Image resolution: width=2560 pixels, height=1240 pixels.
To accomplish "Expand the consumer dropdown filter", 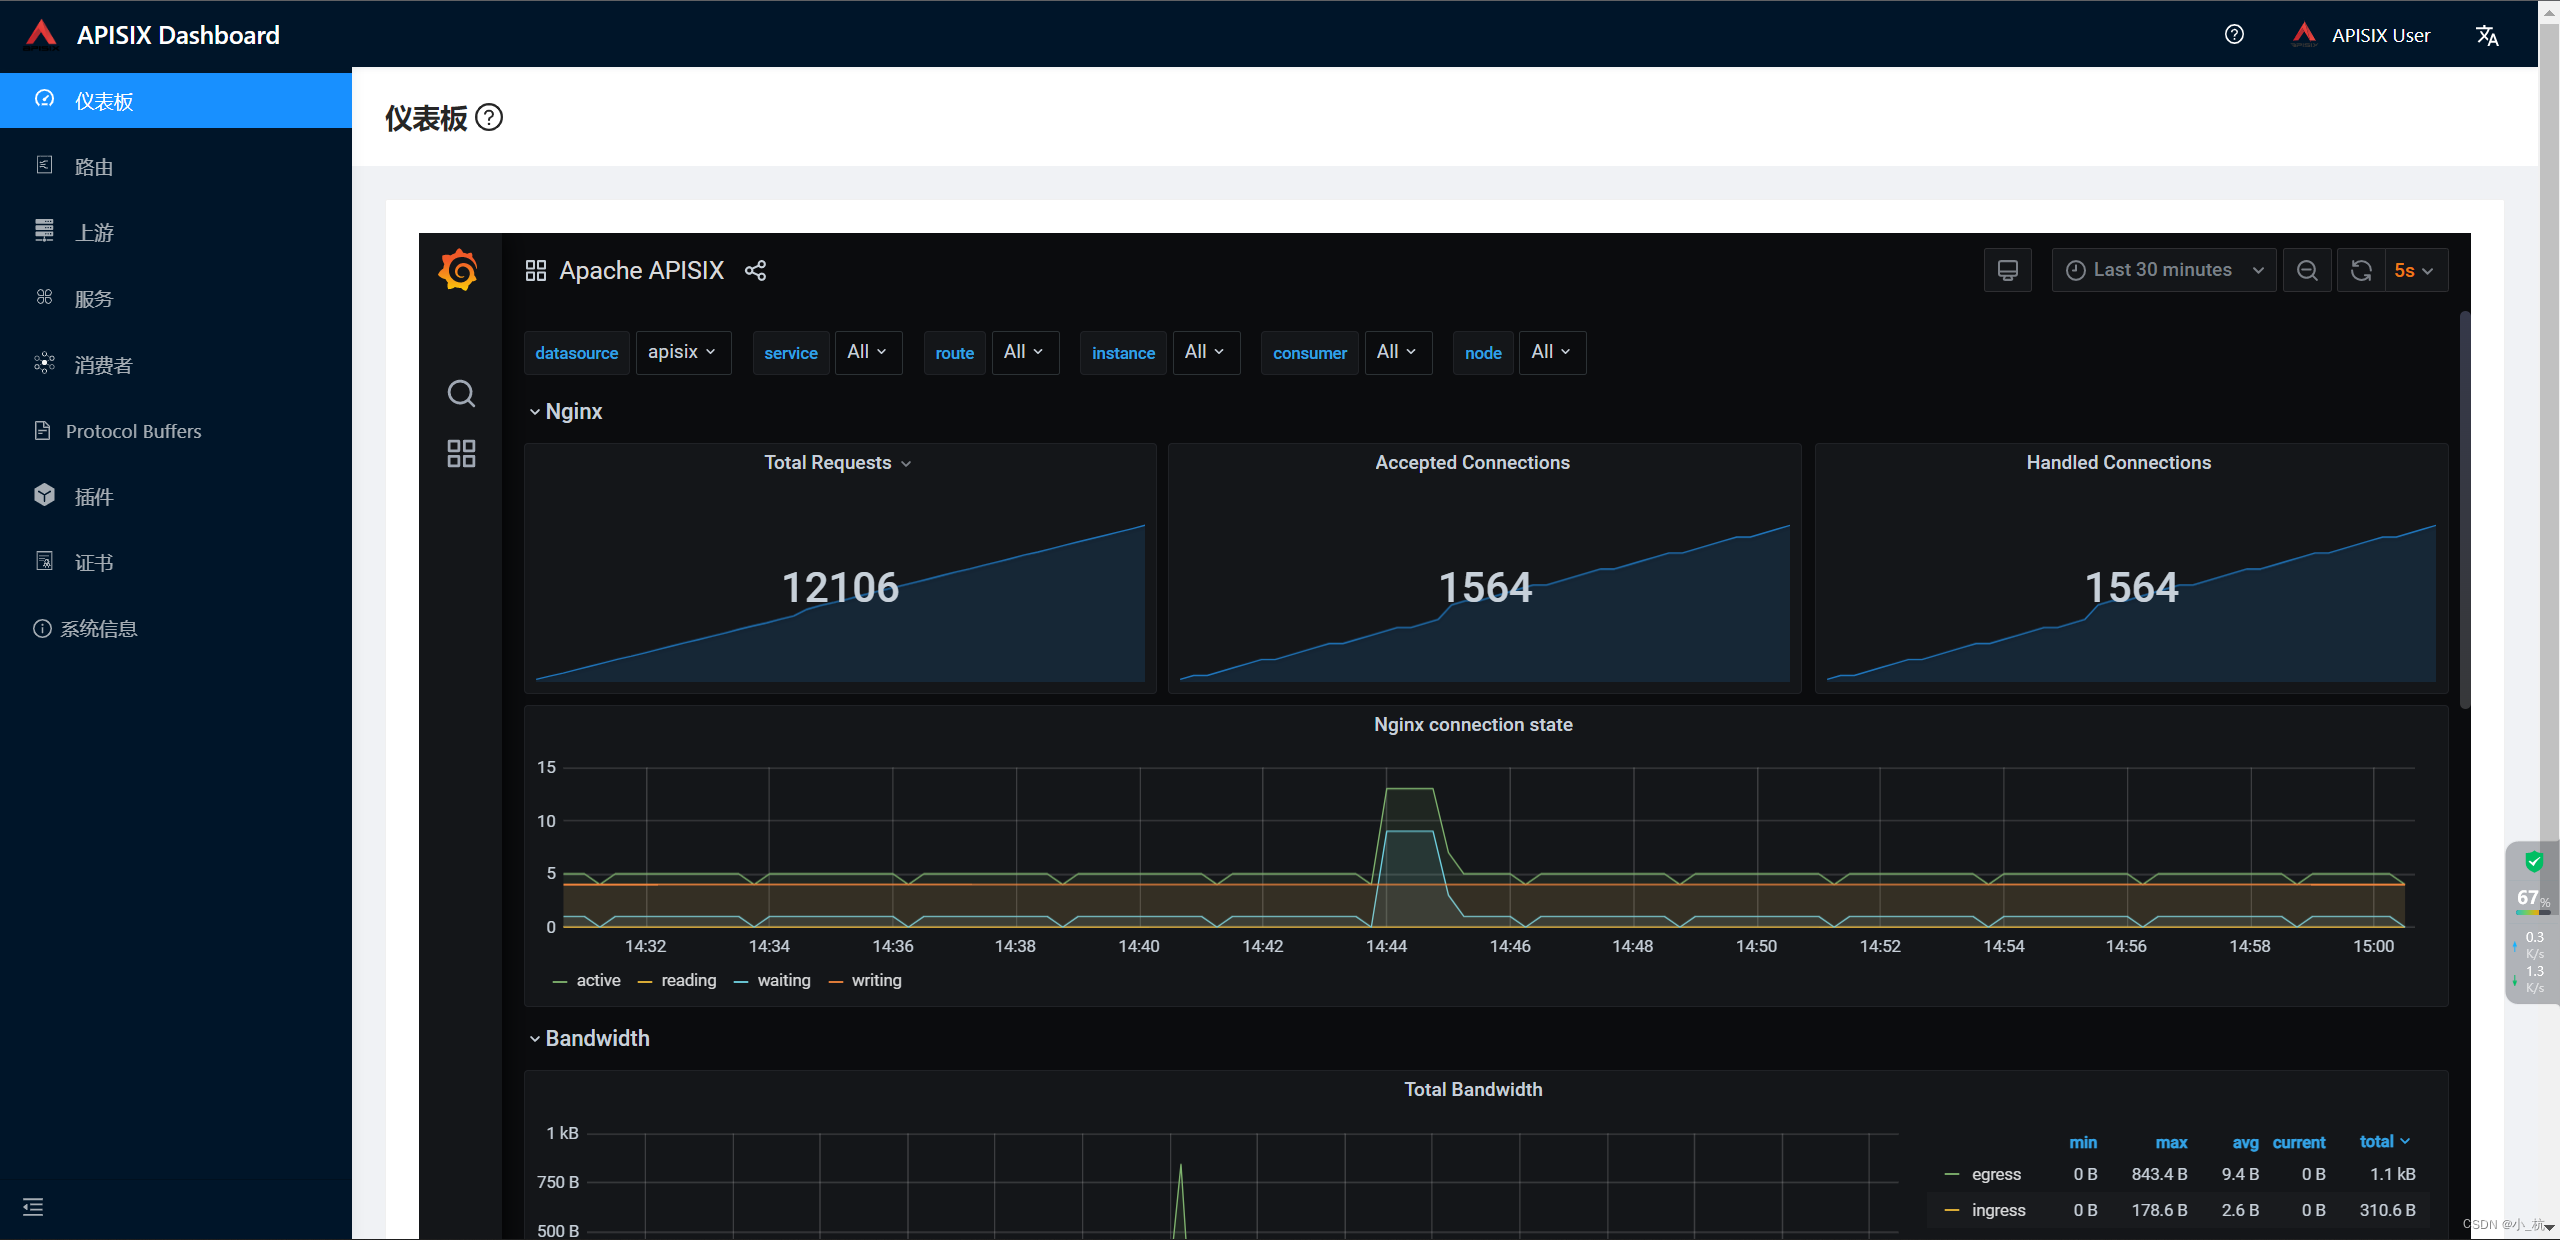I will pyautogui.click(x=1394, y=352).
